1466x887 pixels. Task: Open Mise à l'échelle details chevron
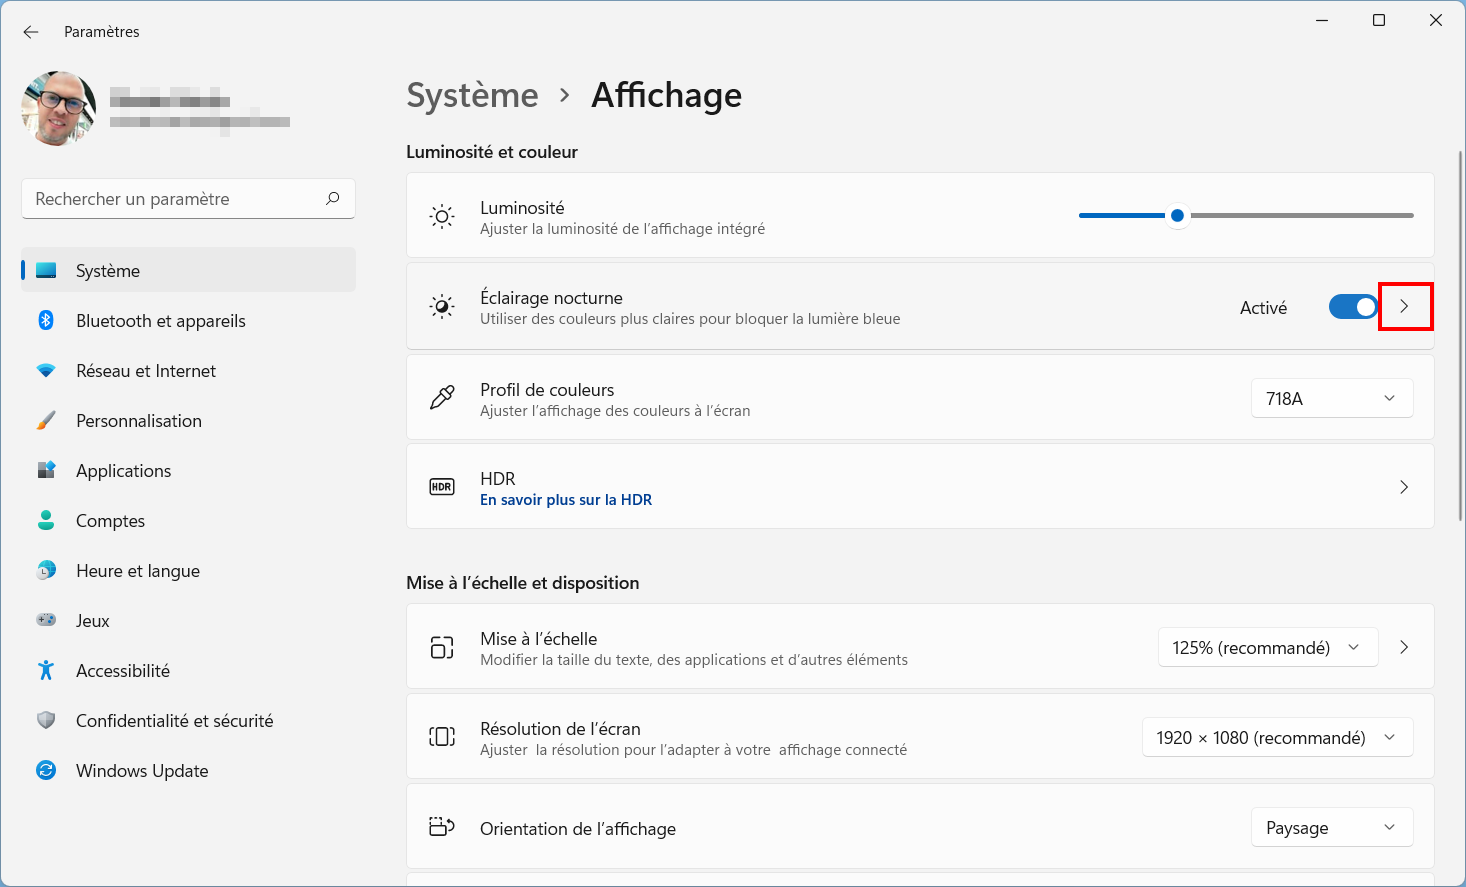point(1404,647)
